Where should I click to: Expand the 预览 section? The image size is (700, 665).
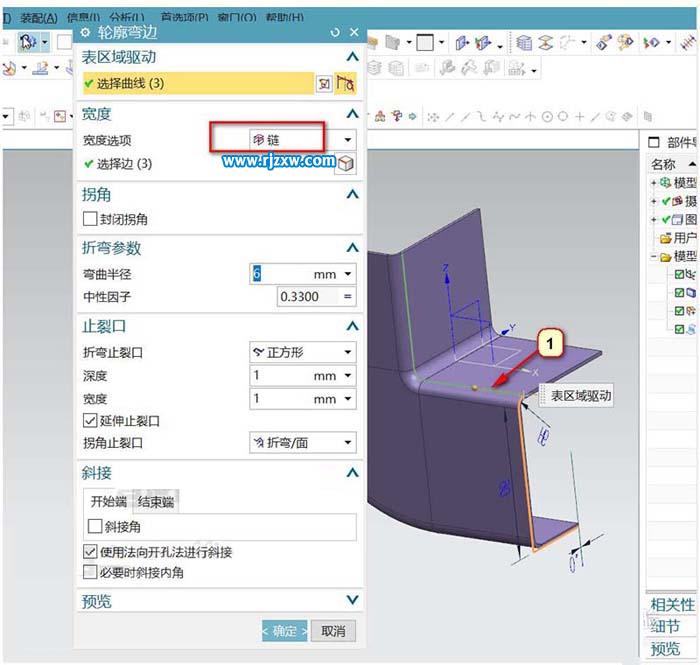(352, 600)
